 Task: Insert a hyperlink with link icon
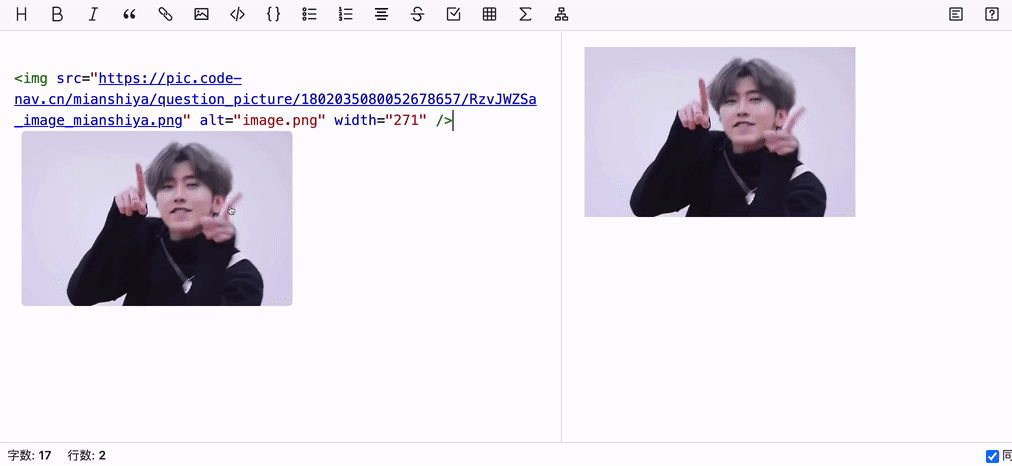(x=165, y=14)
